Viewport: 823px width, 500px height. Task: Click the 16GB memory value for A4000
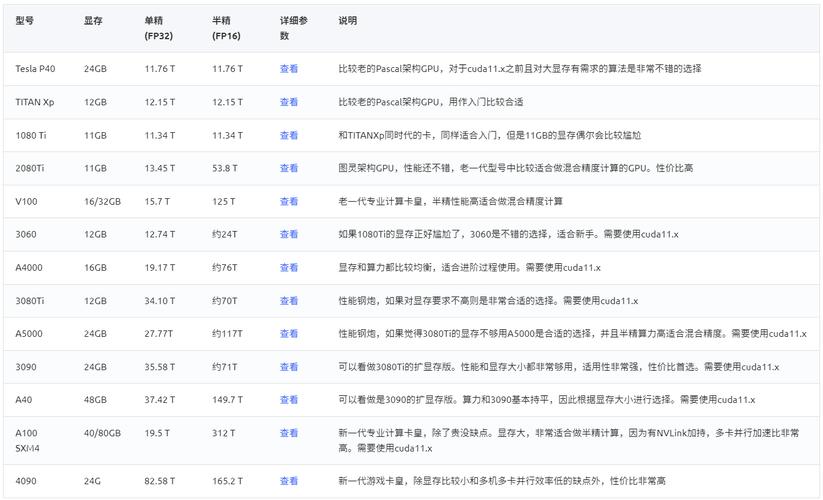(95, 268)
